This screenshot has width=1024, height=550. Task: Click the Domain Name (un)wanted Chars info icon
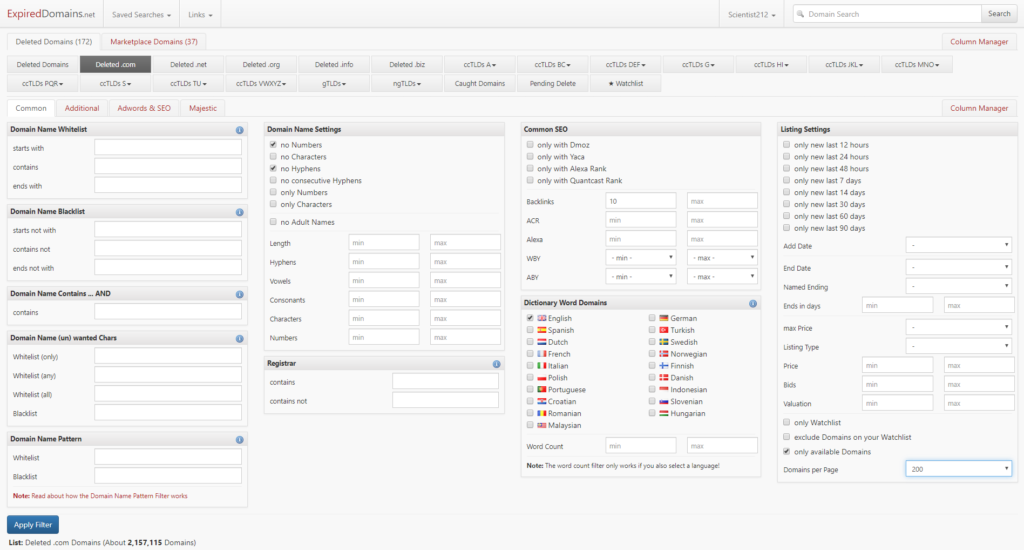point(240,338)
